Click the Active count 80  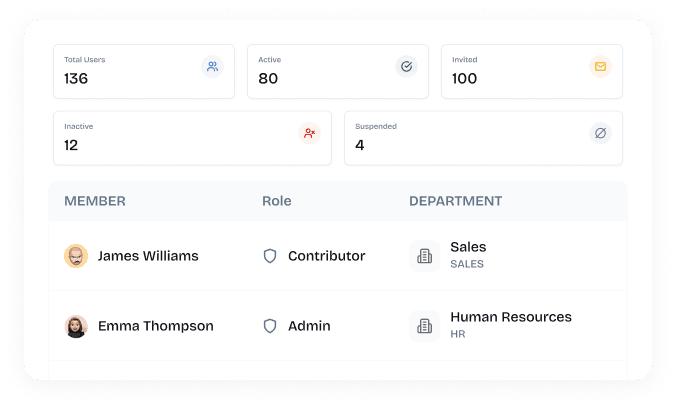coord(268,78)
